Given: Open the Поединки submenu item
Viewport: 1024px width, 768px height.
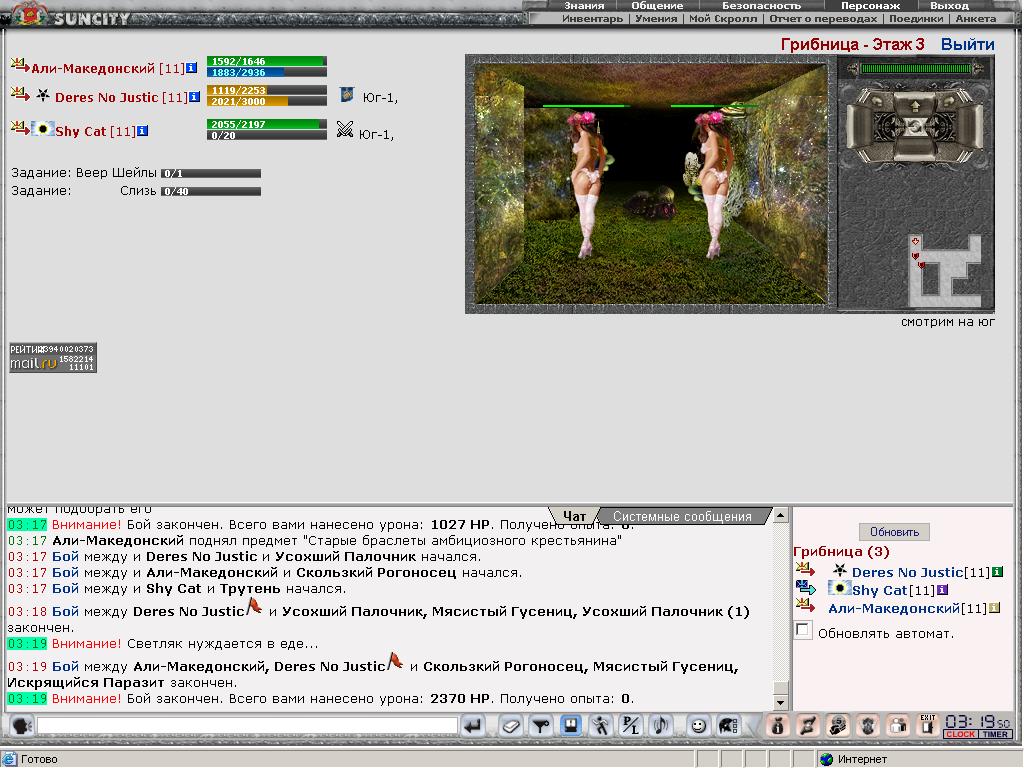Looking at the screenshot, I should (916, 19).
